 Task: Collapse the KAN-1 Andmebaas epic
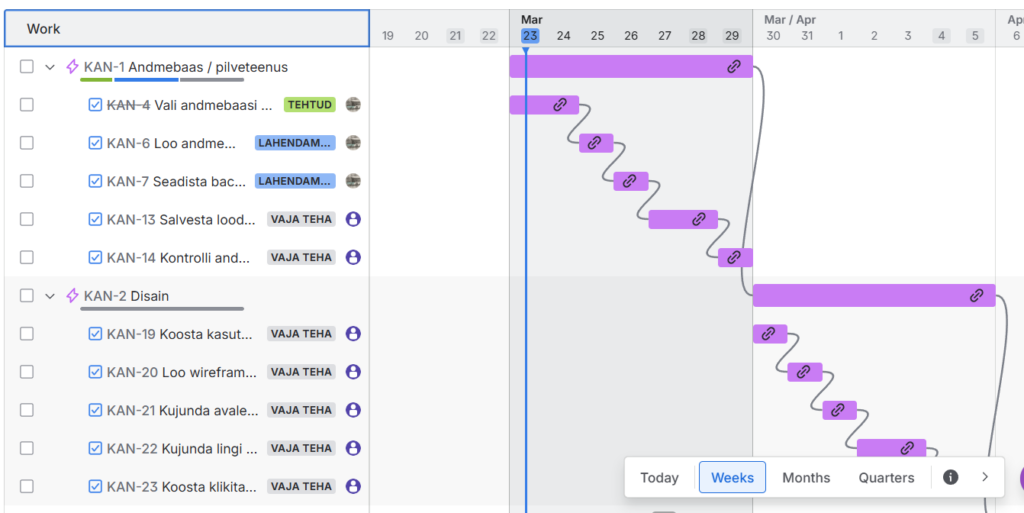click(x=50, y=67)
